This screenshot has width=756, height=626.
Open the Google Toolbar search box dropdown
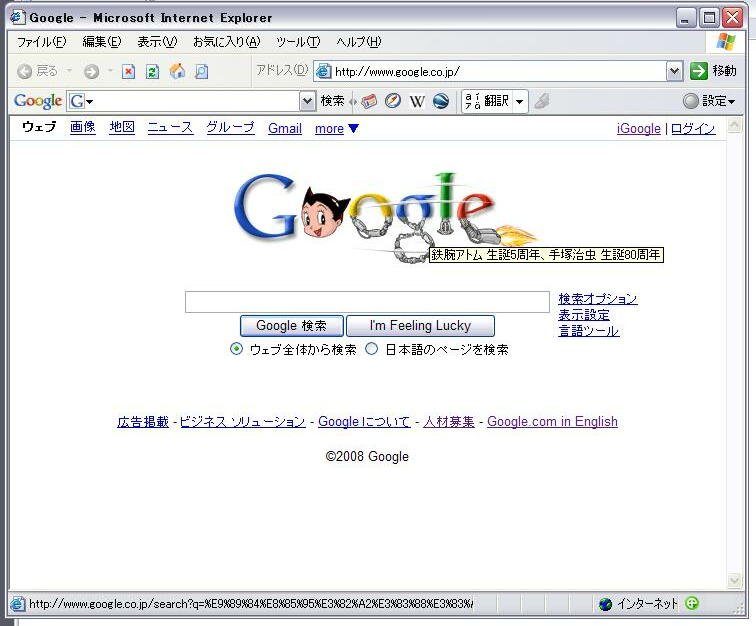click(307, 101)
